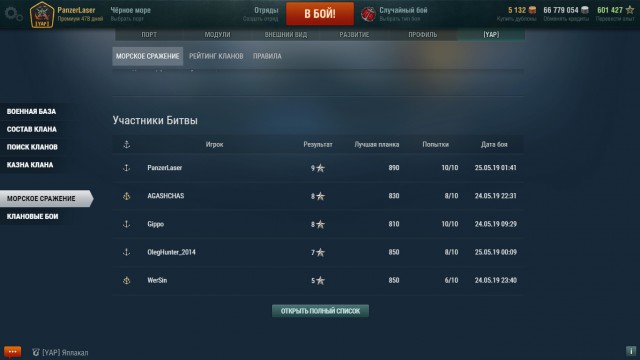The image size is (640, 360).
Task: Click the Перевести опыт link
Action: pos(615,19)
